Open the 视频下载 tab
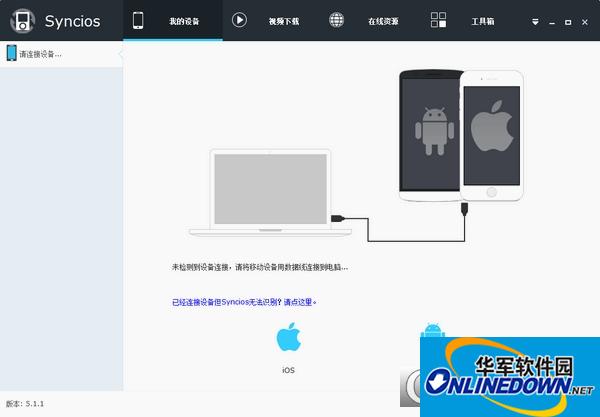 tap(284, 21)
